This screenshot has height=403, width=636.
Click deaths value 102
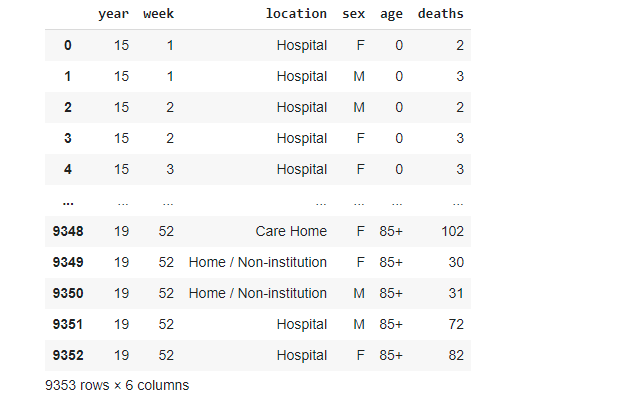(452, 231)
